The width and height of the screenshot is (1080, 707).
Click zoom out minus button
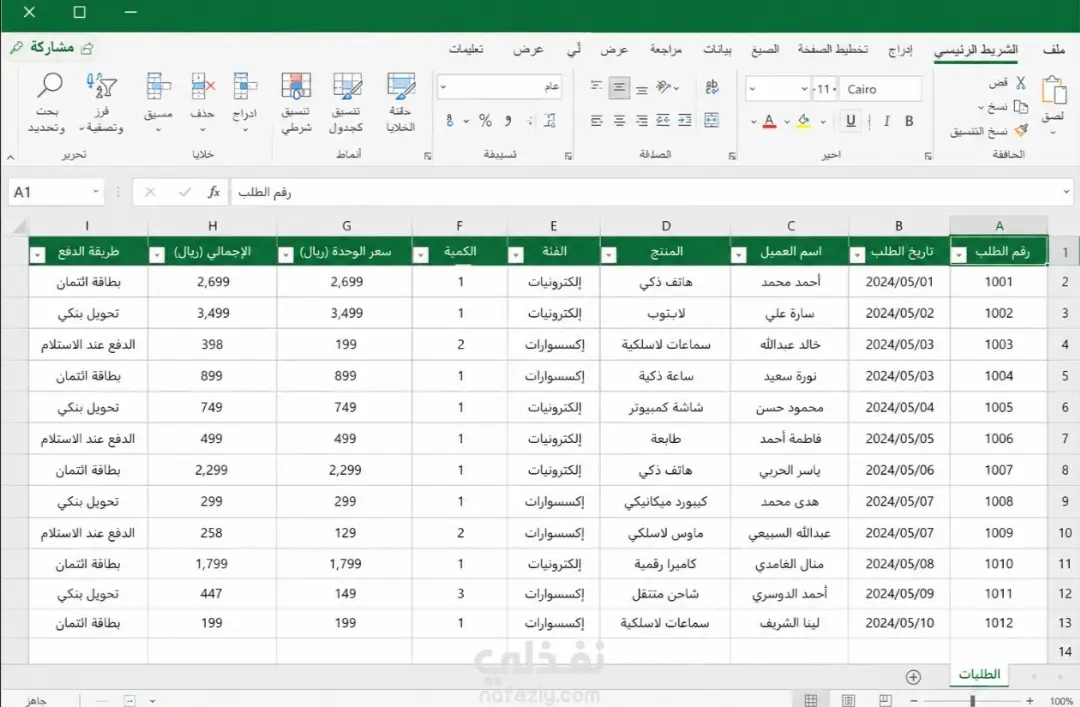(x=913, y=700)
